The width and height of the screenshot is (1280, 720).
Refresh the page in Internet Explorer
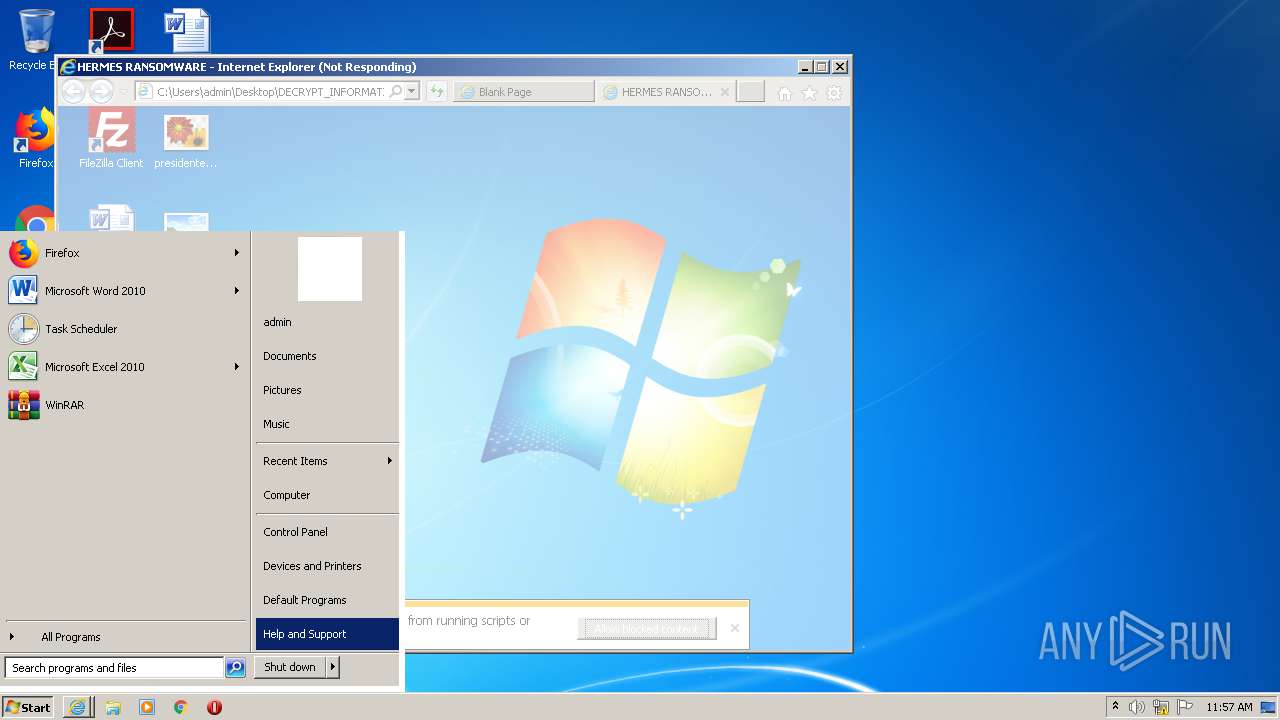(437, 92)
